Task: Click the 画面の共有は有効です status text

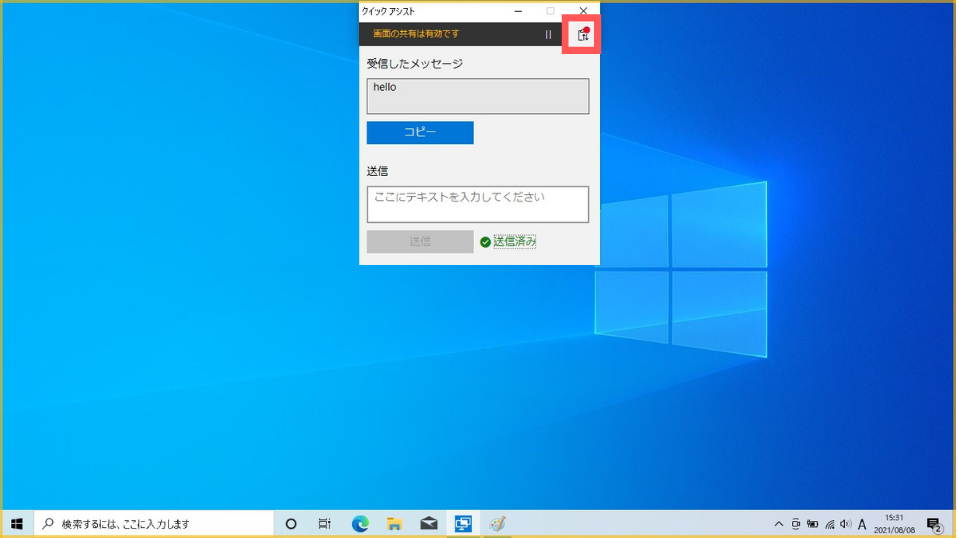Action: tap(416, 34)
